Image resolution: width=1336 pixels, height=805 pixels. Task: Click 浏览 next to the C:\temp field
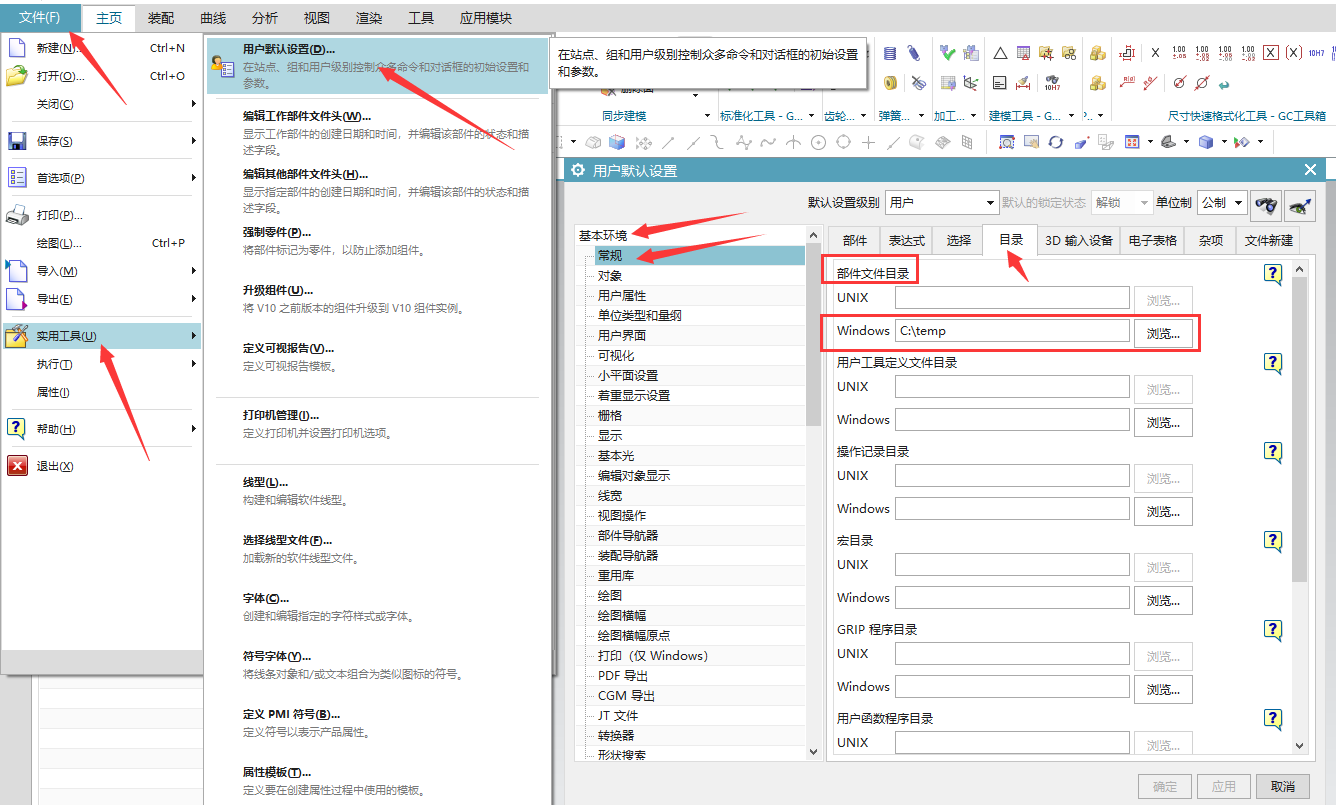1162,334
